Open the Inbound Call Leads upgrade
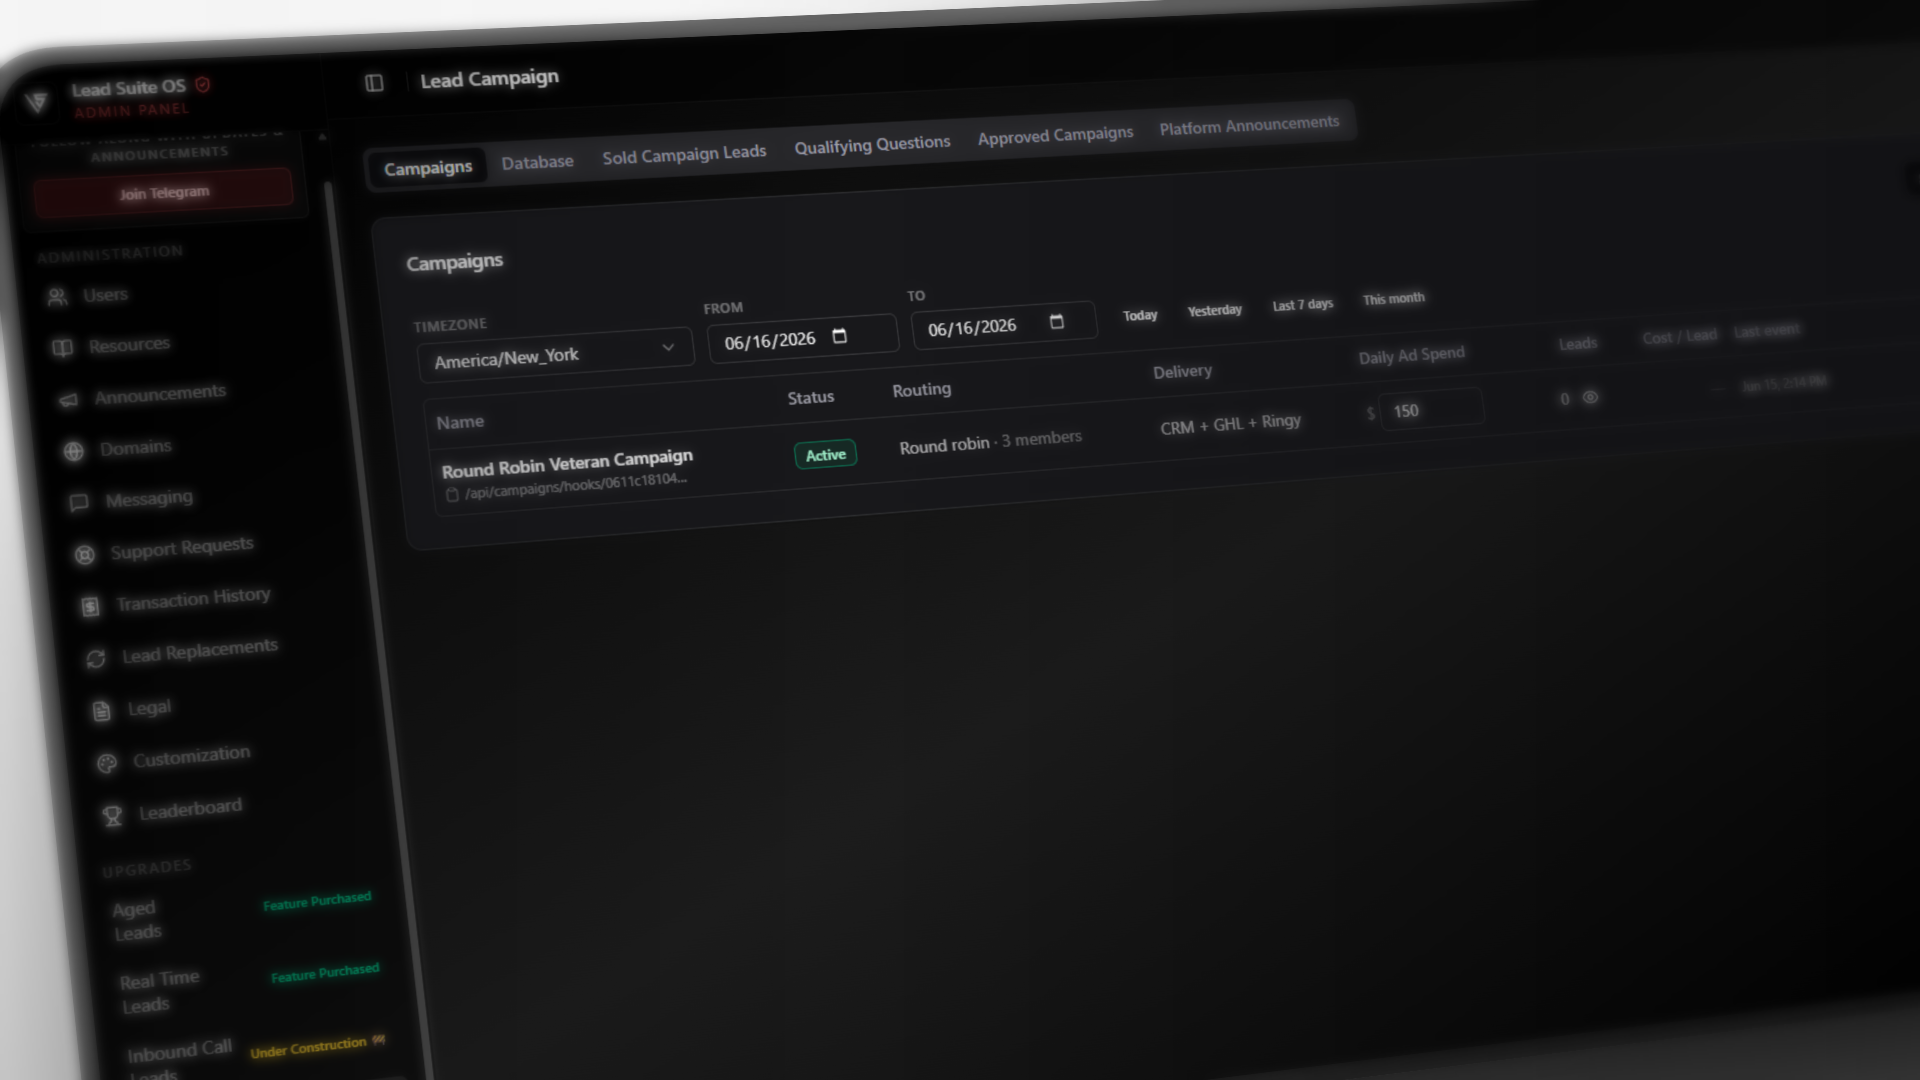The width and height of the screenshot is (1920, 1080). coord(180,1058)
